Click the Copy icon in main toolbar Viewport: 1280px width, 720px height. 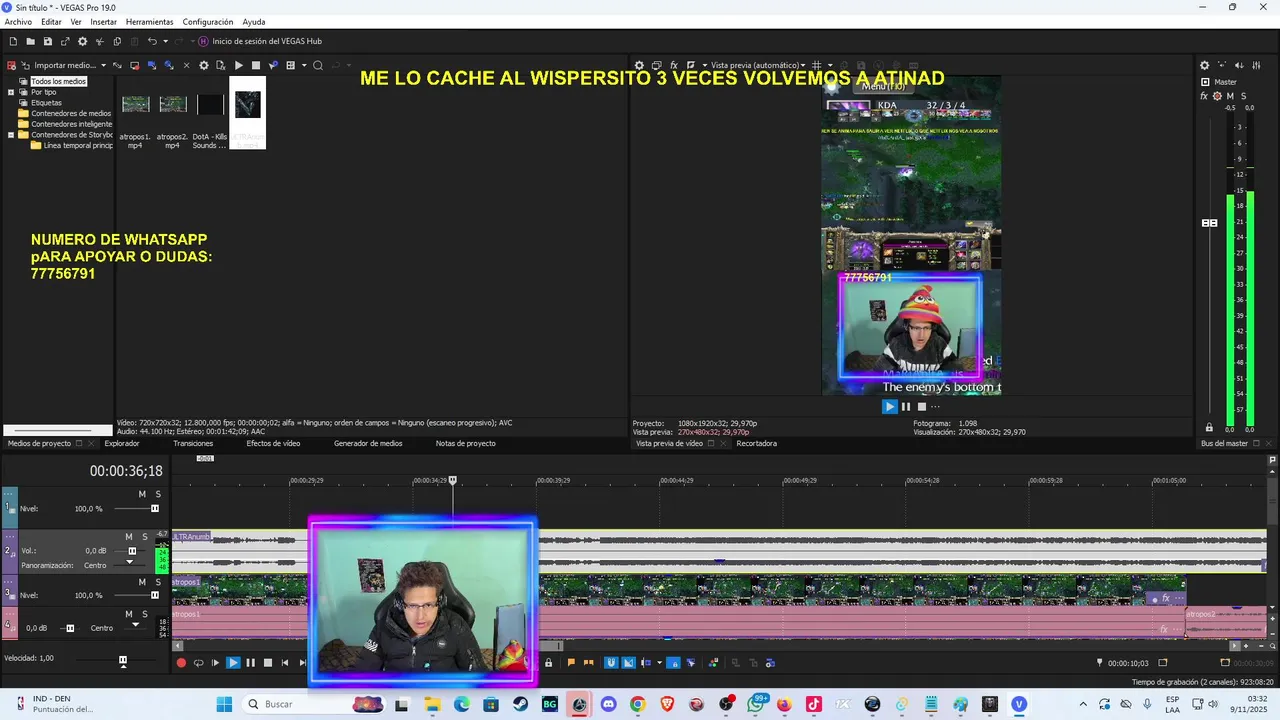tap(117, 41)
